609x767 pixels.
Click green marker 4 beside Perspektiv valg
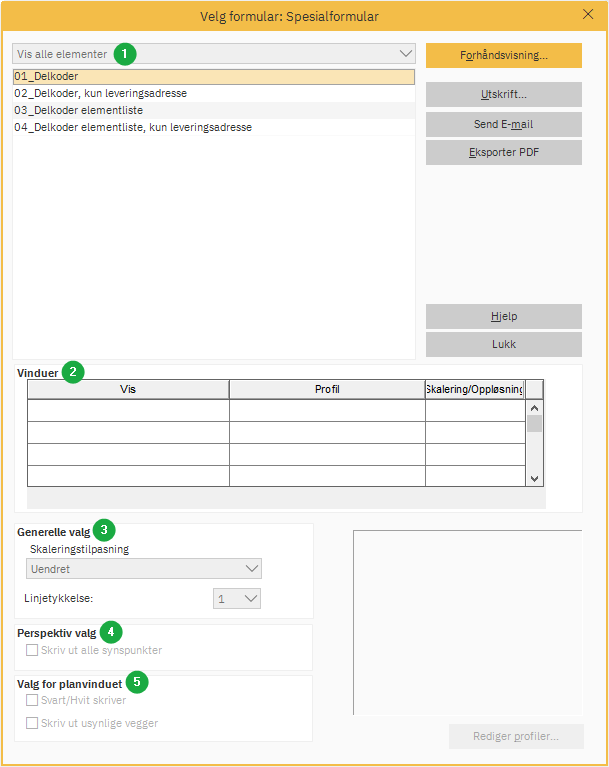click(x=111, y=632)
